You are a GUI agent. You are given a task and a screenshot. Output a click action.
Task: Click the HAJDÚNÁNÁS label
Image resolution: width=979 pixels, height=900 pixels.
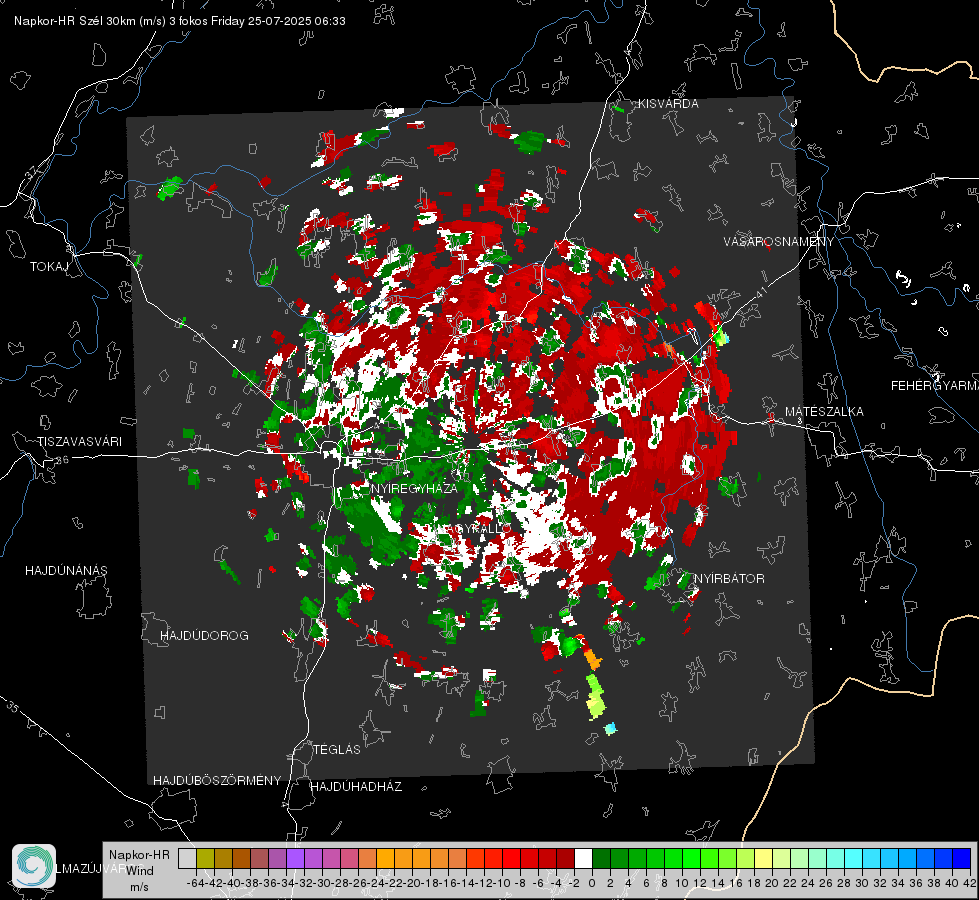click(66, 571)
